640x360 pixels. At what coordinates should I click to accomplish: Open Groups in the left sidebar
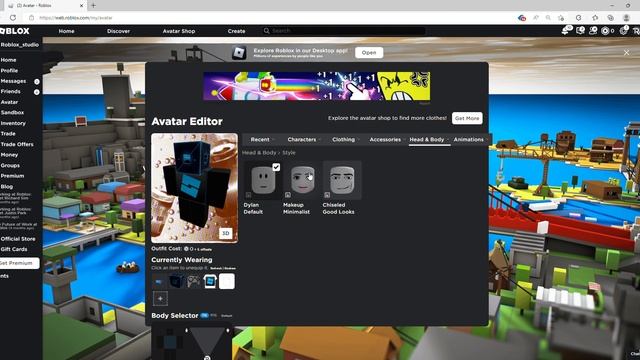click(x=10, y=166)
